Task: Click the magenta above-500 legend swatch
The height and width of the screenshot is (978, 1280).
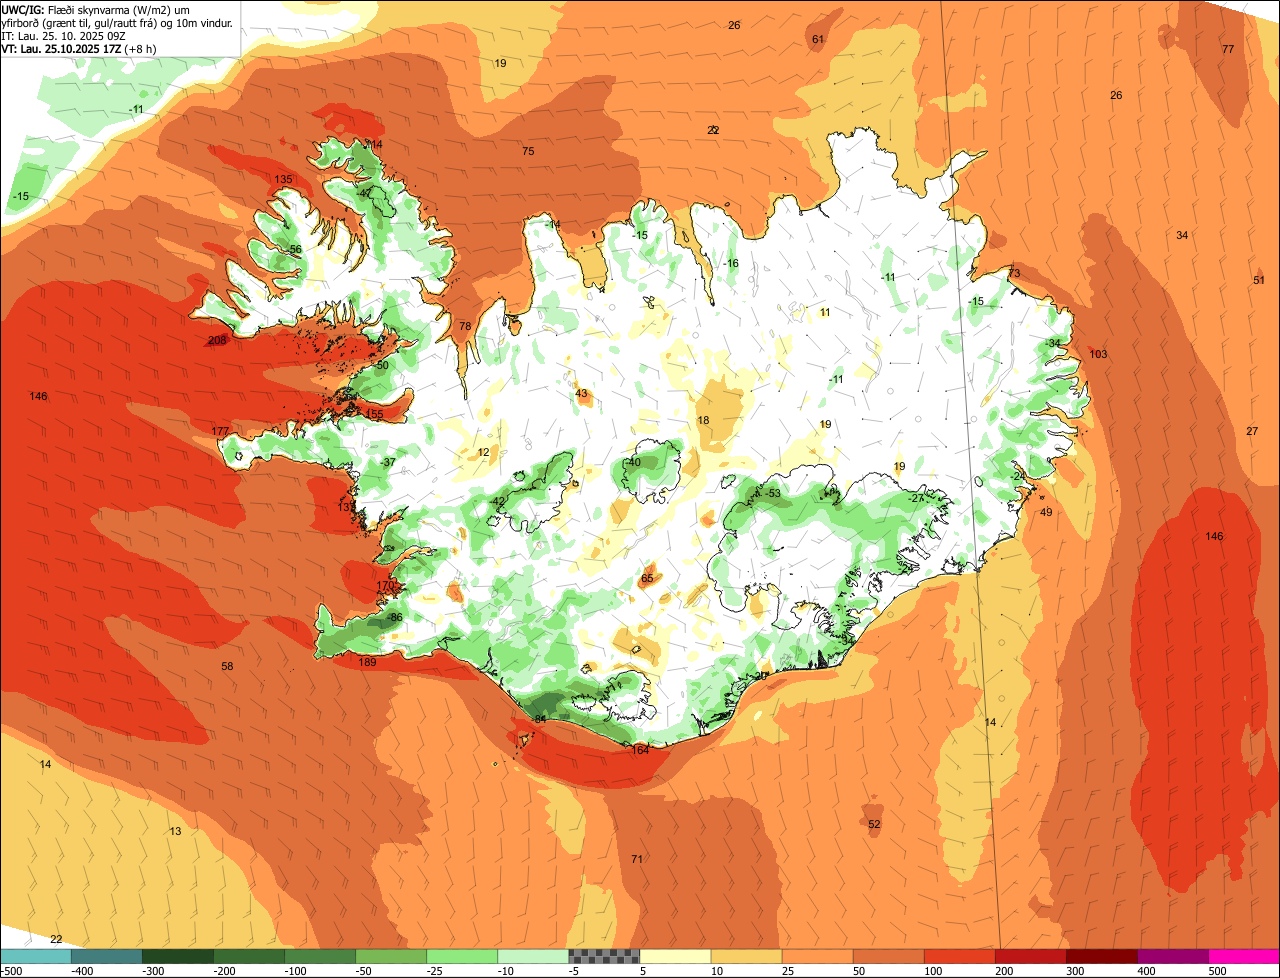Action: click(x=1243, y=956)
